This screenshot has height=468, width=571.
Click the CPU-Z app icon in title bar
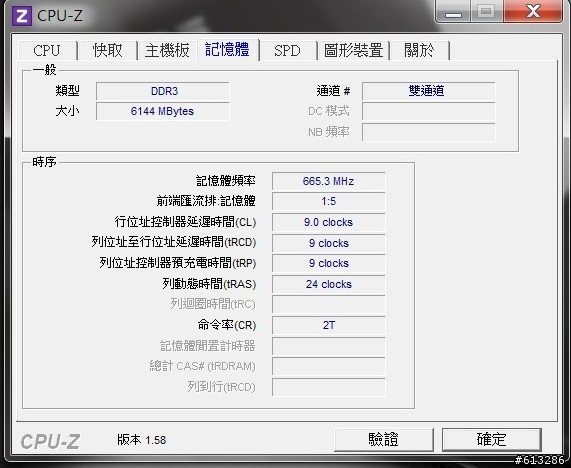(21, 16)
